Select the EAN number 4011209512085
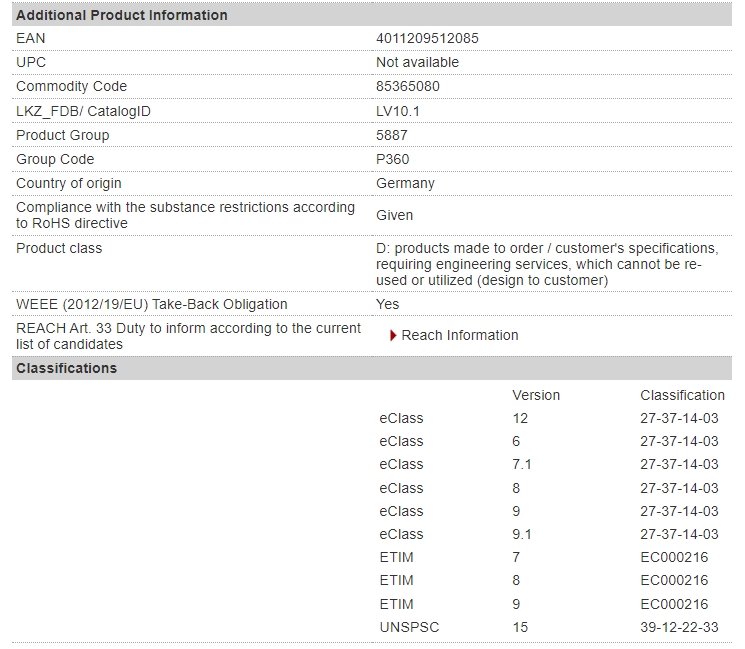The height and width of the screenshot is (649, 745). pos(427,38)
